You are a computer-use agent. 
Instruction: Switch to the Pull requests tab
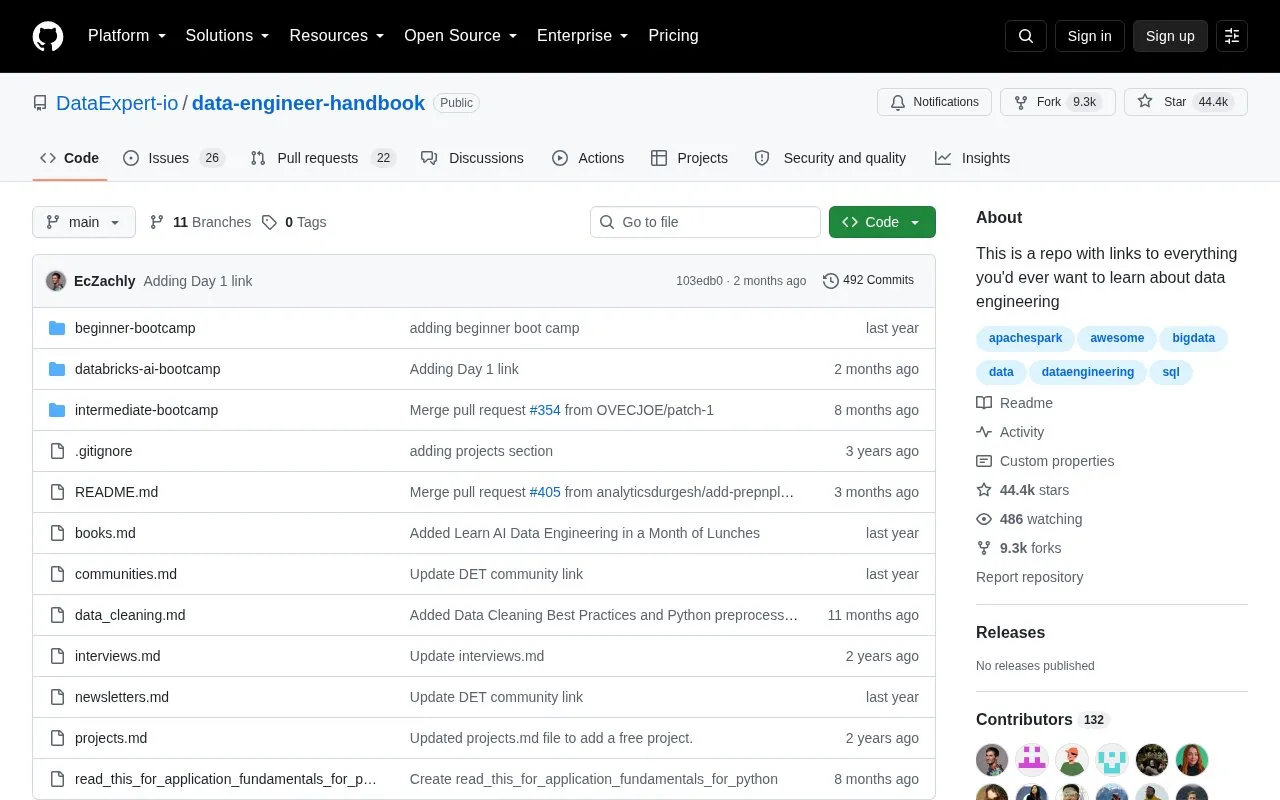[323, 158]
